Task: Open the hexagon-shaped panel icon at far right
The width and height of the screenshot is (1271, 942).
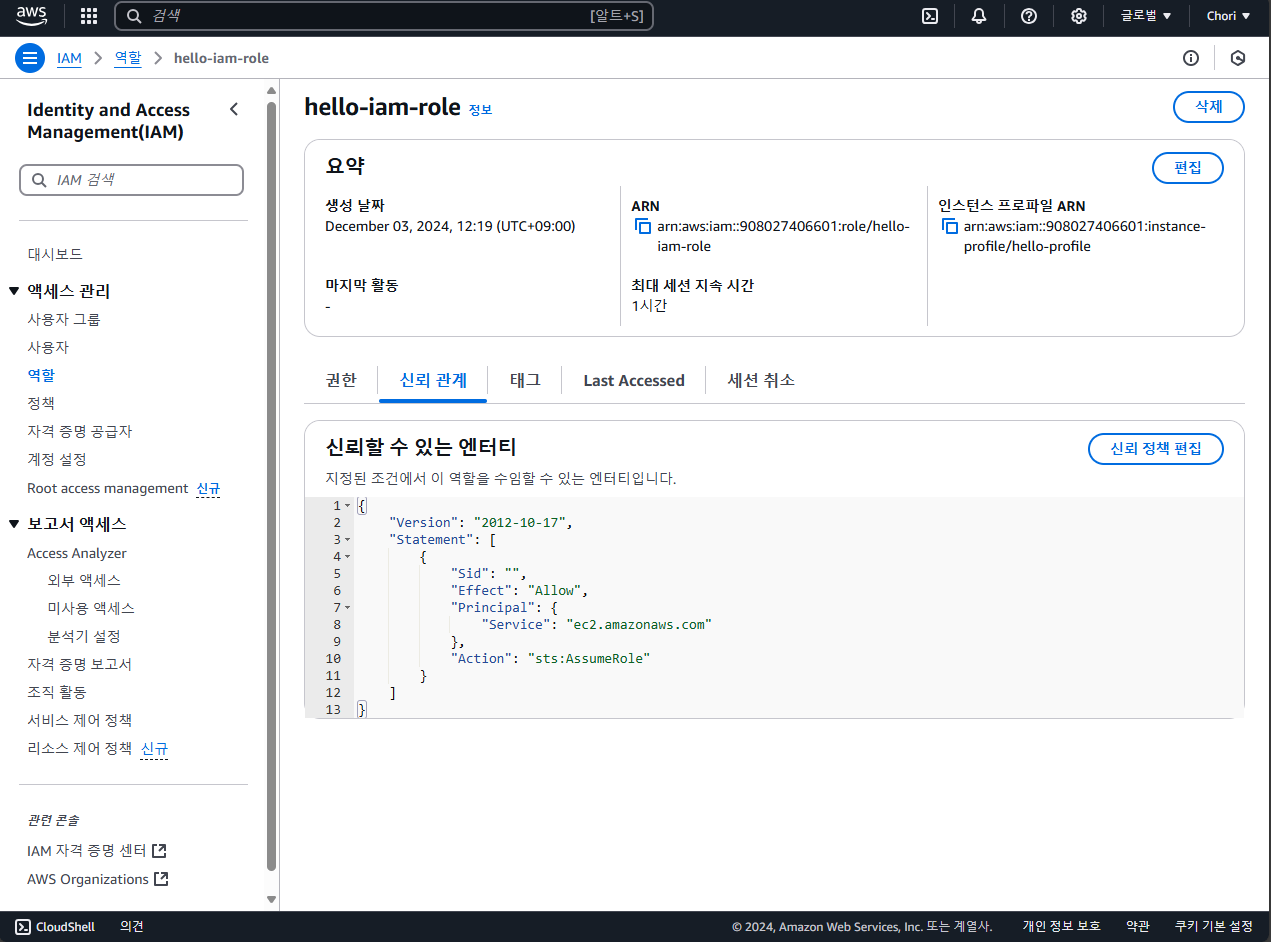Action: click(1238, 58)
